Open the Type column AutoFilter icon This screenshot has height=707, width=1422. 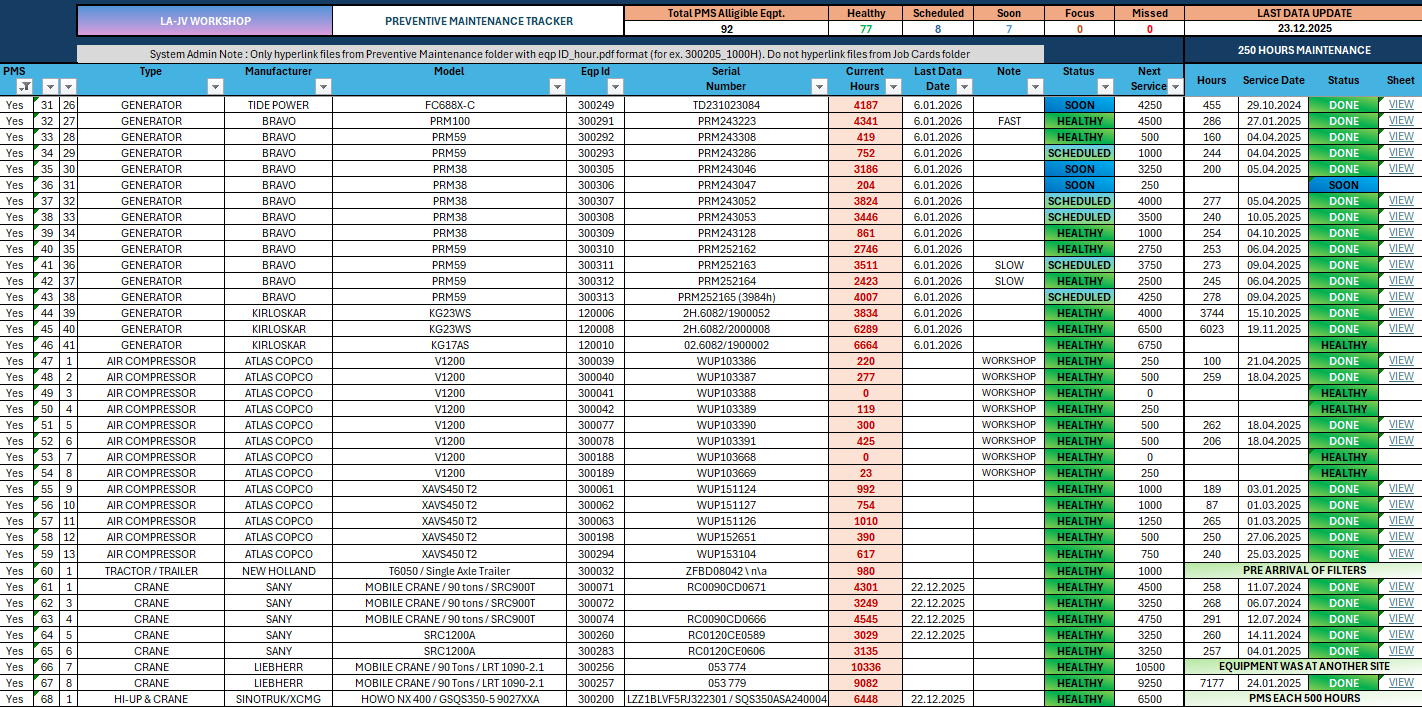(x=213, y=87)
